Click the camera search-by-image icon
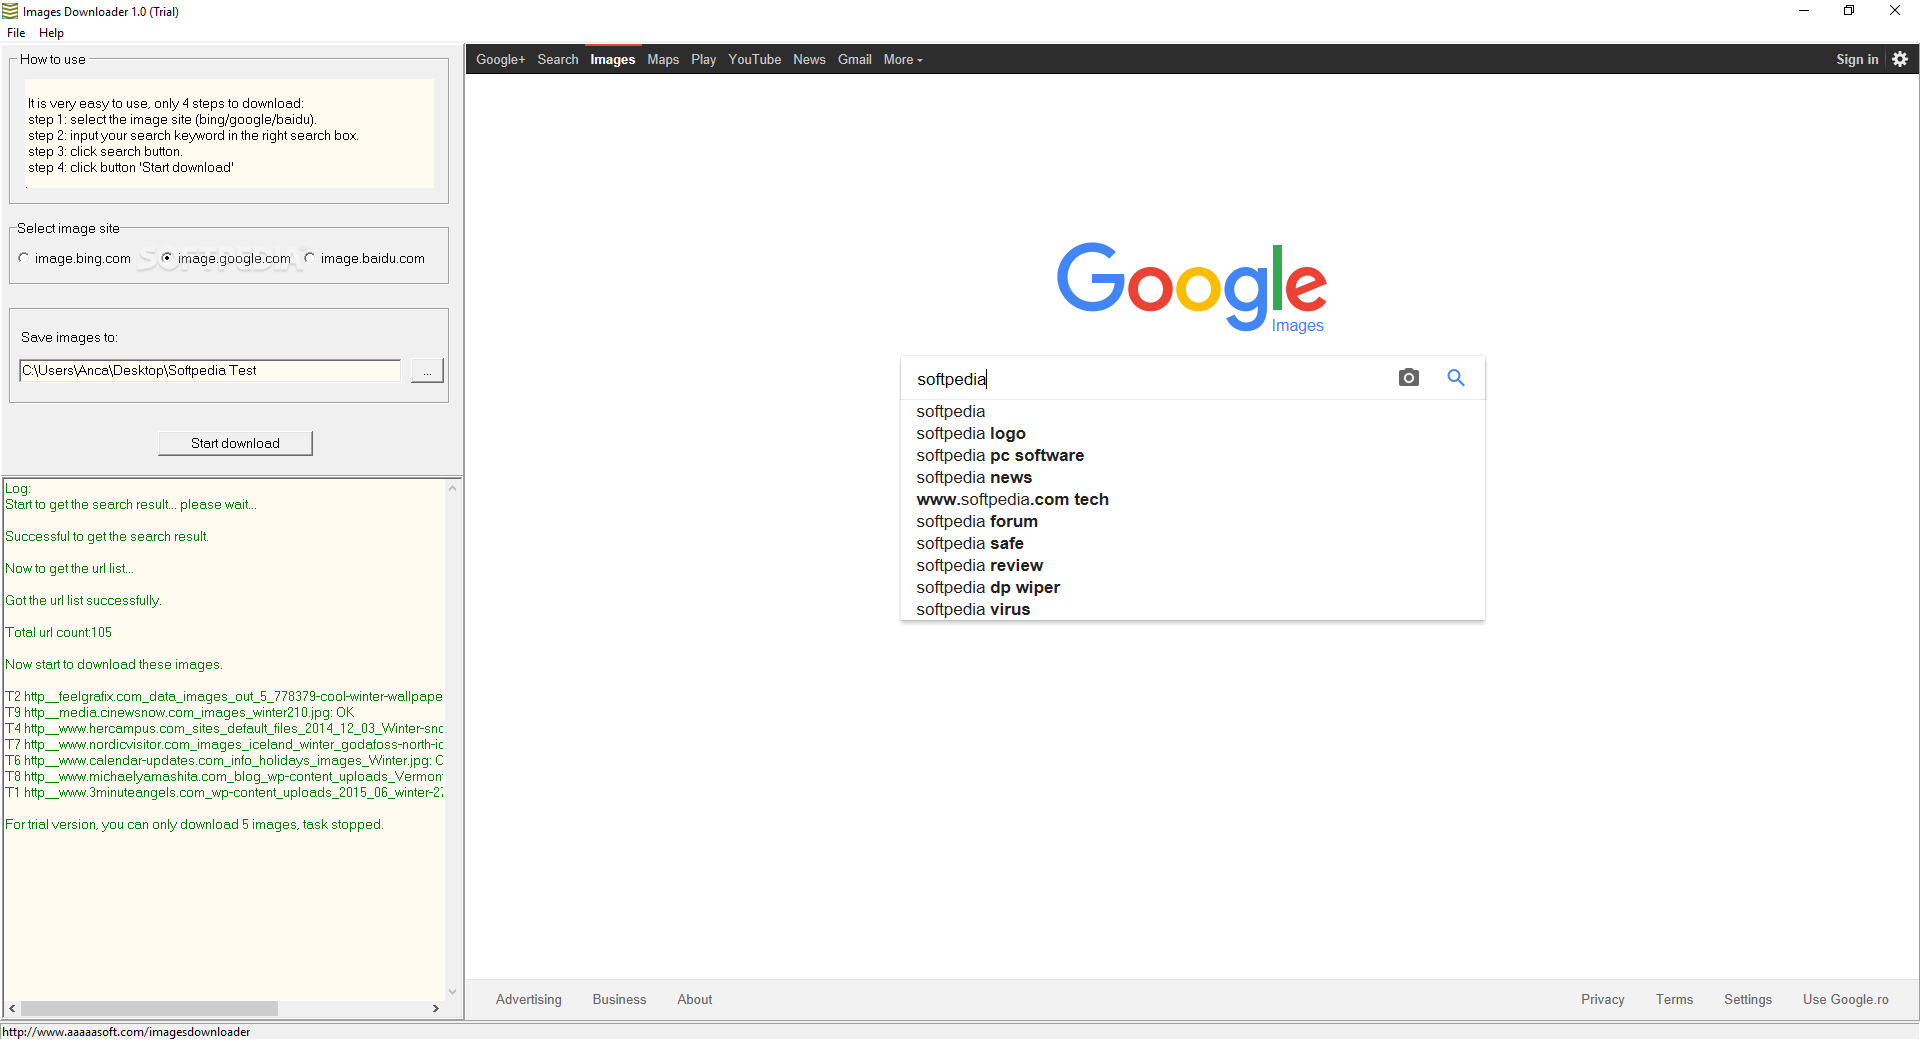 point(1408,377)
